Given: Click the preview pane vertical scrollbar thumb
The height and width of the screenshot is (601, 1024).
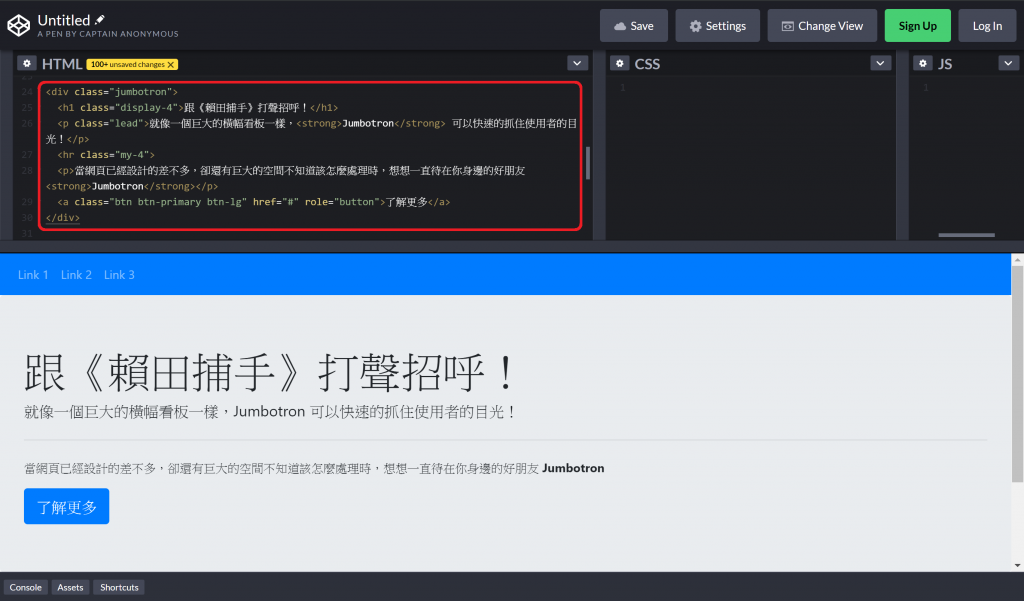Looking at the screenshot, I should click(x=1017, y=374).
